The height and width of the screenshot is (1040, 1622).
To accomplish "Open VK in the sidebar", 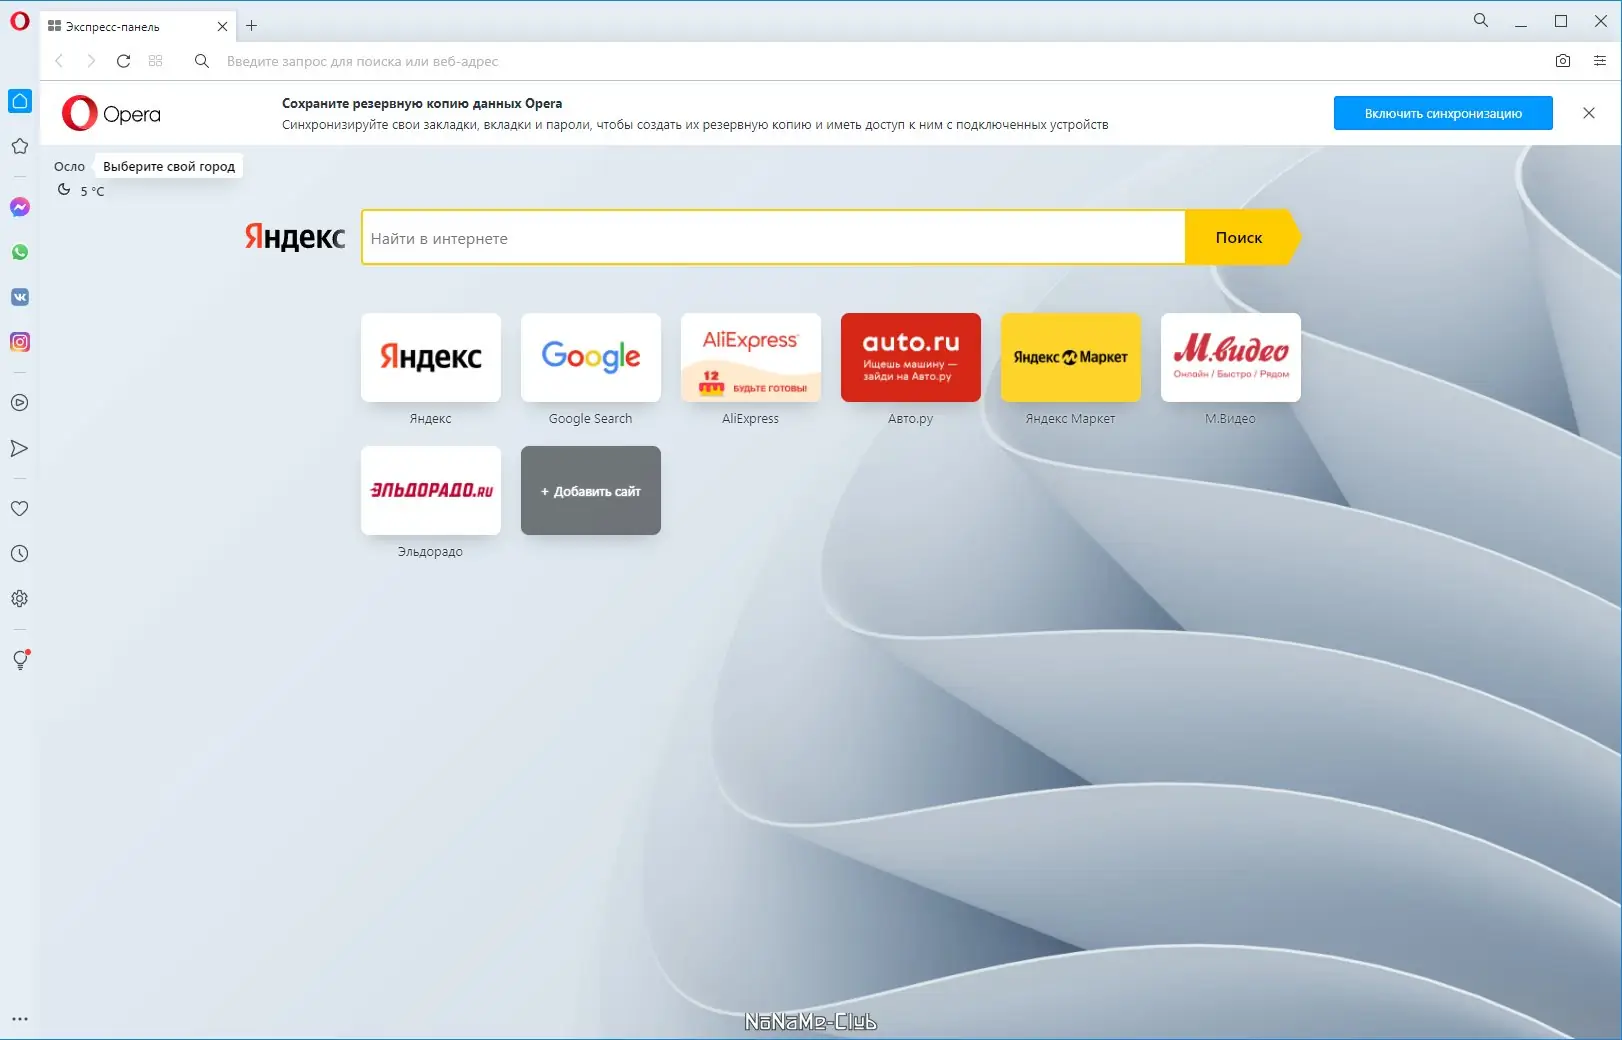I will click(x=20, y=297).
